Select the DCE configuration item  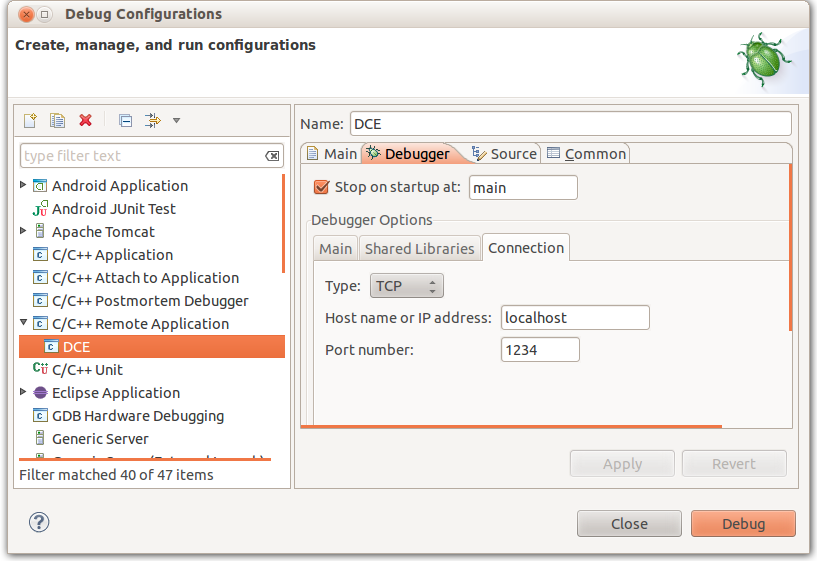pyautogui.click(x=152, y=346)
